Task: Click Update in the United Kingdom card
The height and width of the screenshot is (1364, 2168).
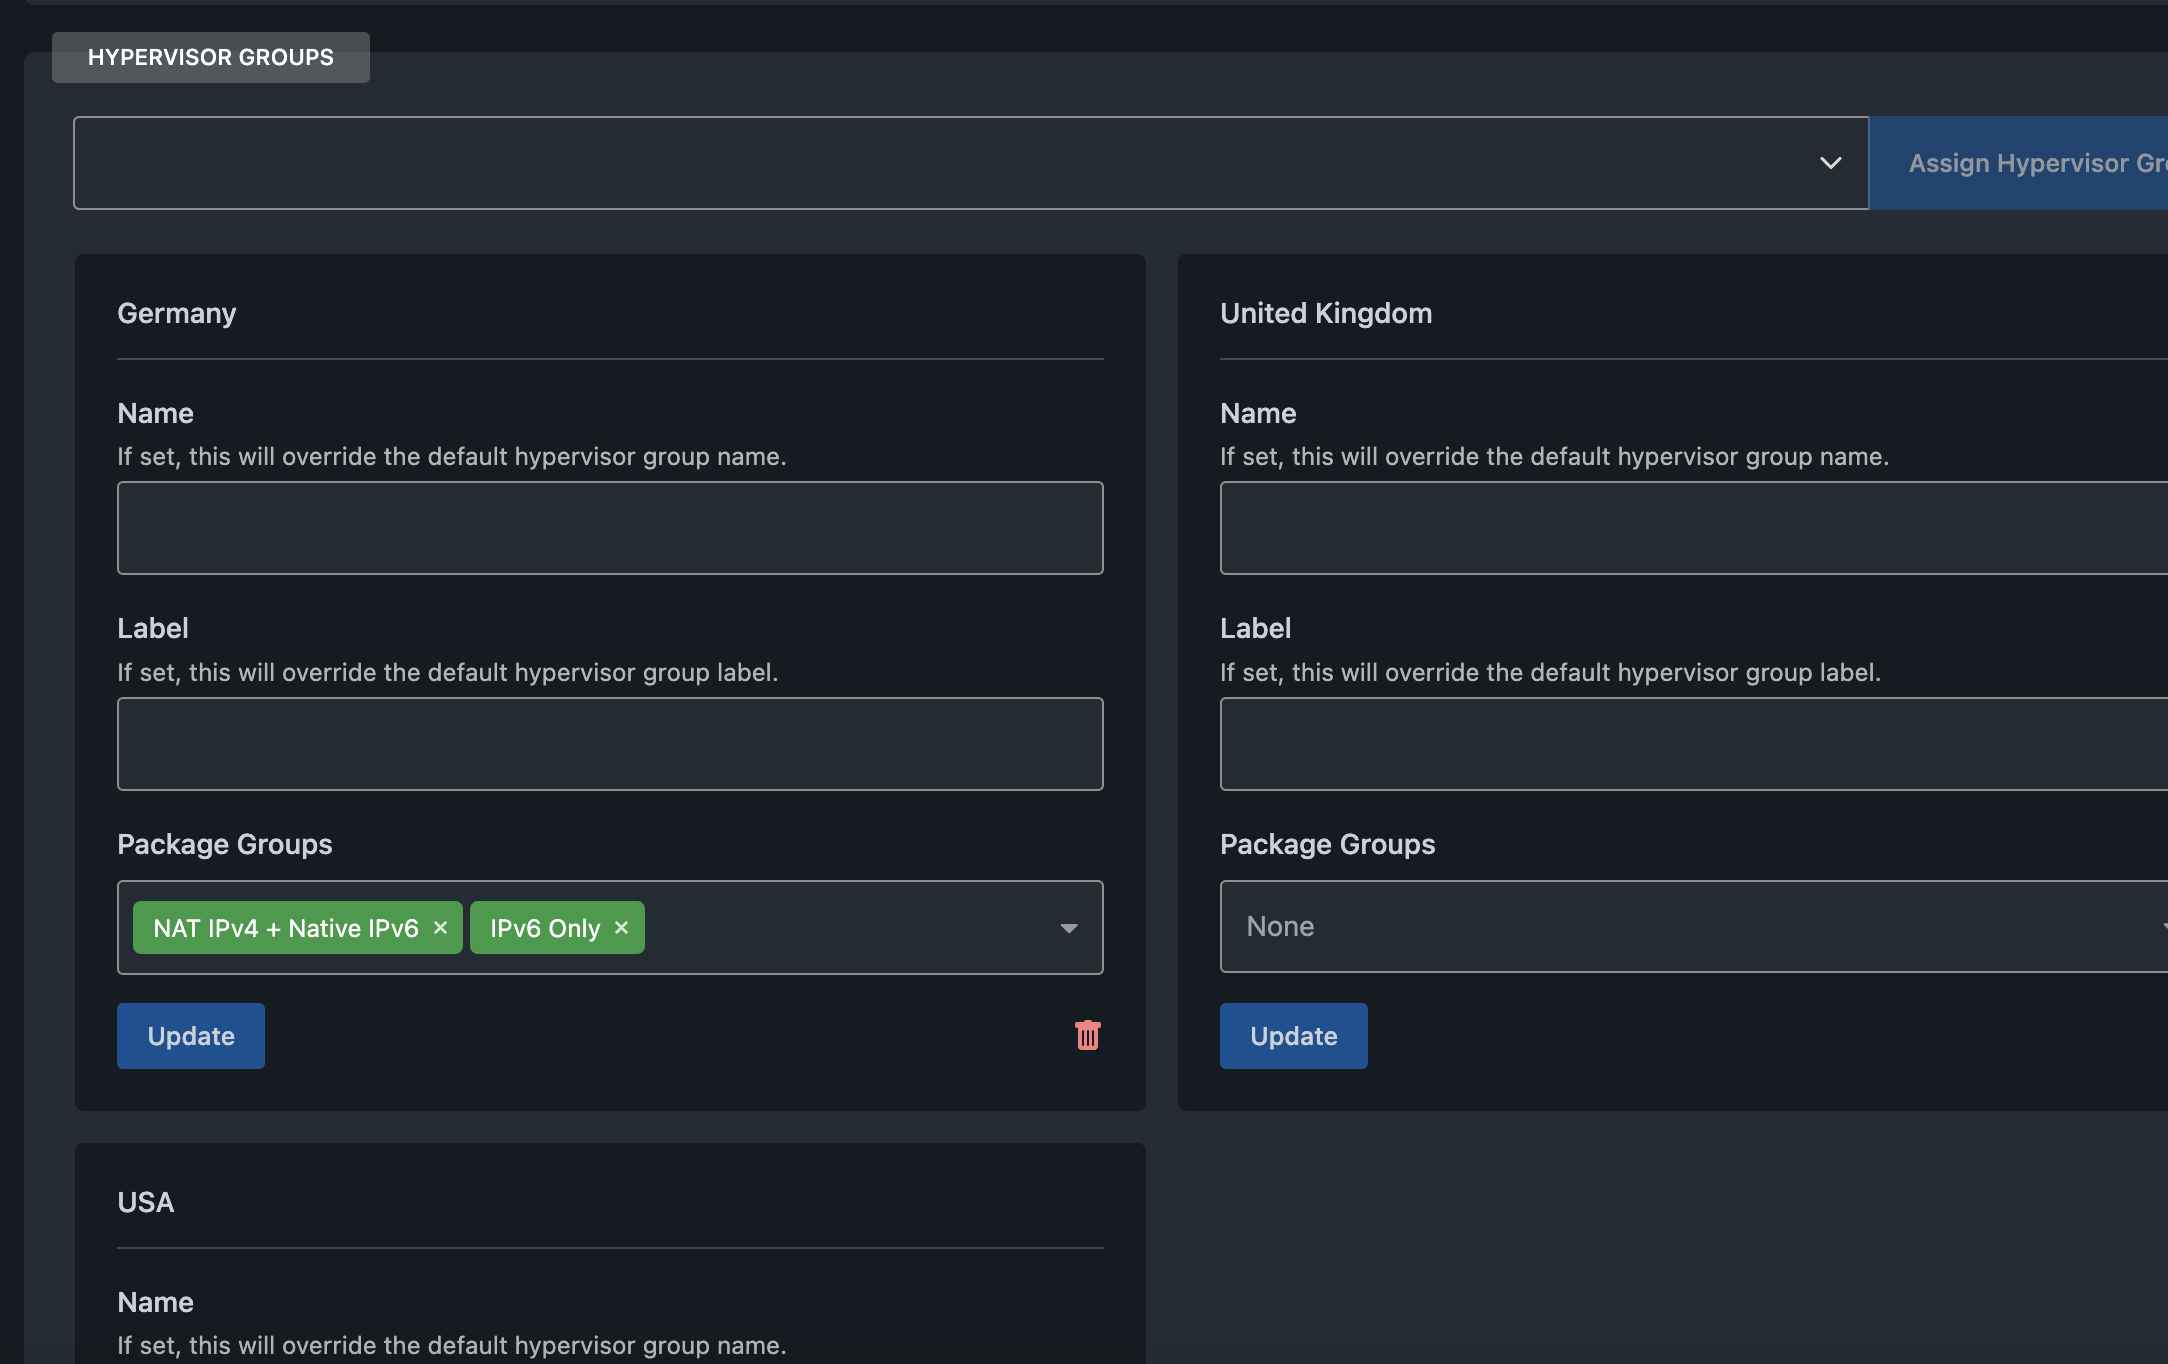Action: pyautogui.click(x=1293, y=1036)
